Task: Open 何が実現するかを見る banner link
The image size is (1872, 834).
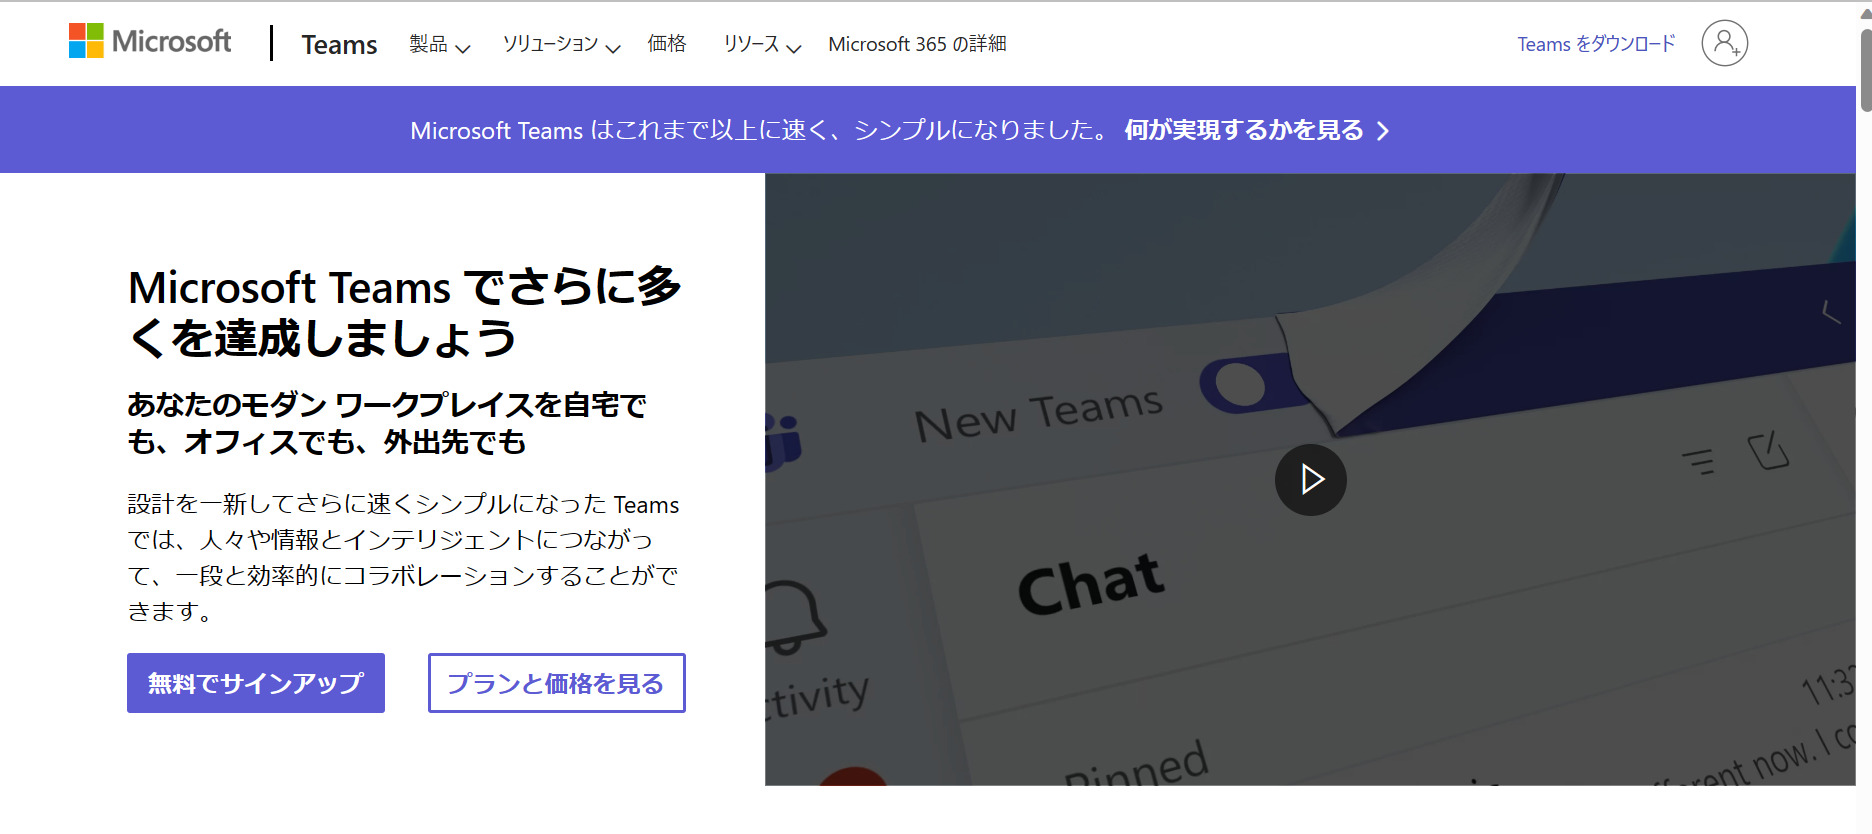Action: point(1257,130)
